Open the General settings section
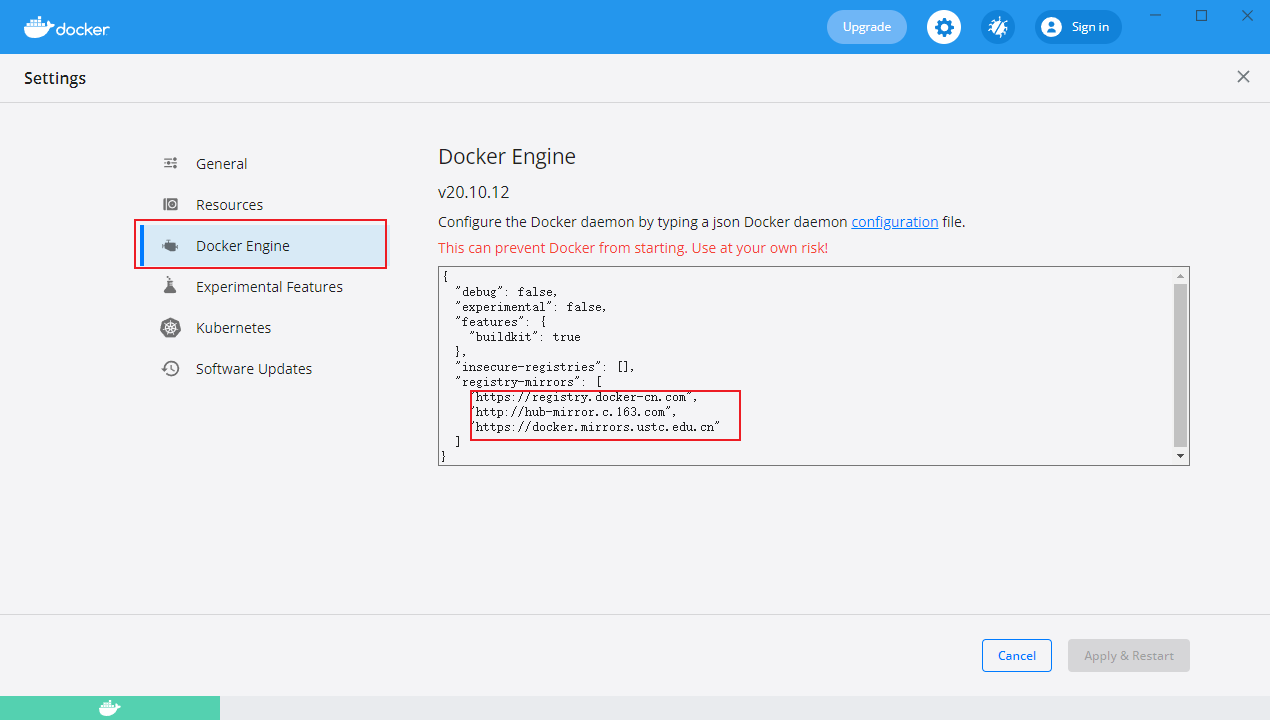The width and height of the screenshot is (1270, 720). tap(221, 163)
